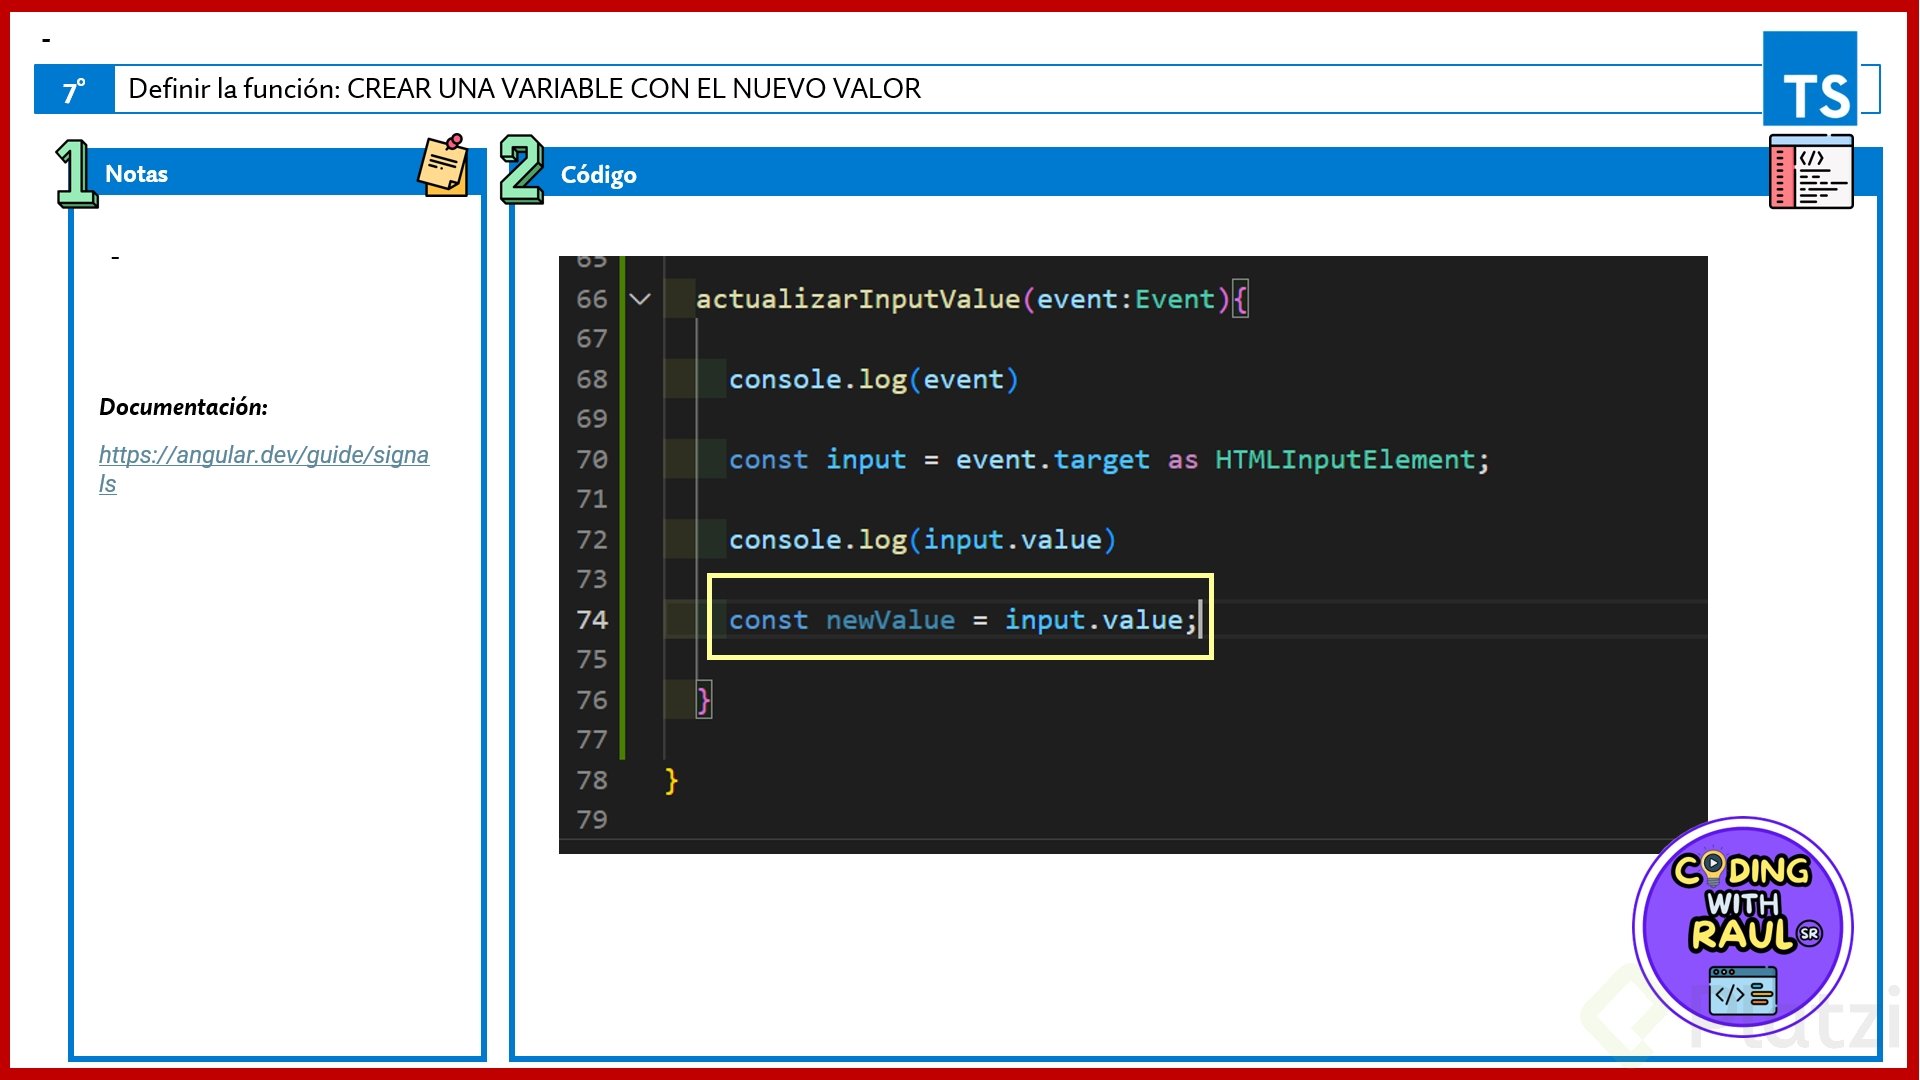Image resolution: width=1920 pixels, height=1080 pixels.
Task: Click the blue 7° step number box
Action: pyautogui.click(x=74, y=90)
